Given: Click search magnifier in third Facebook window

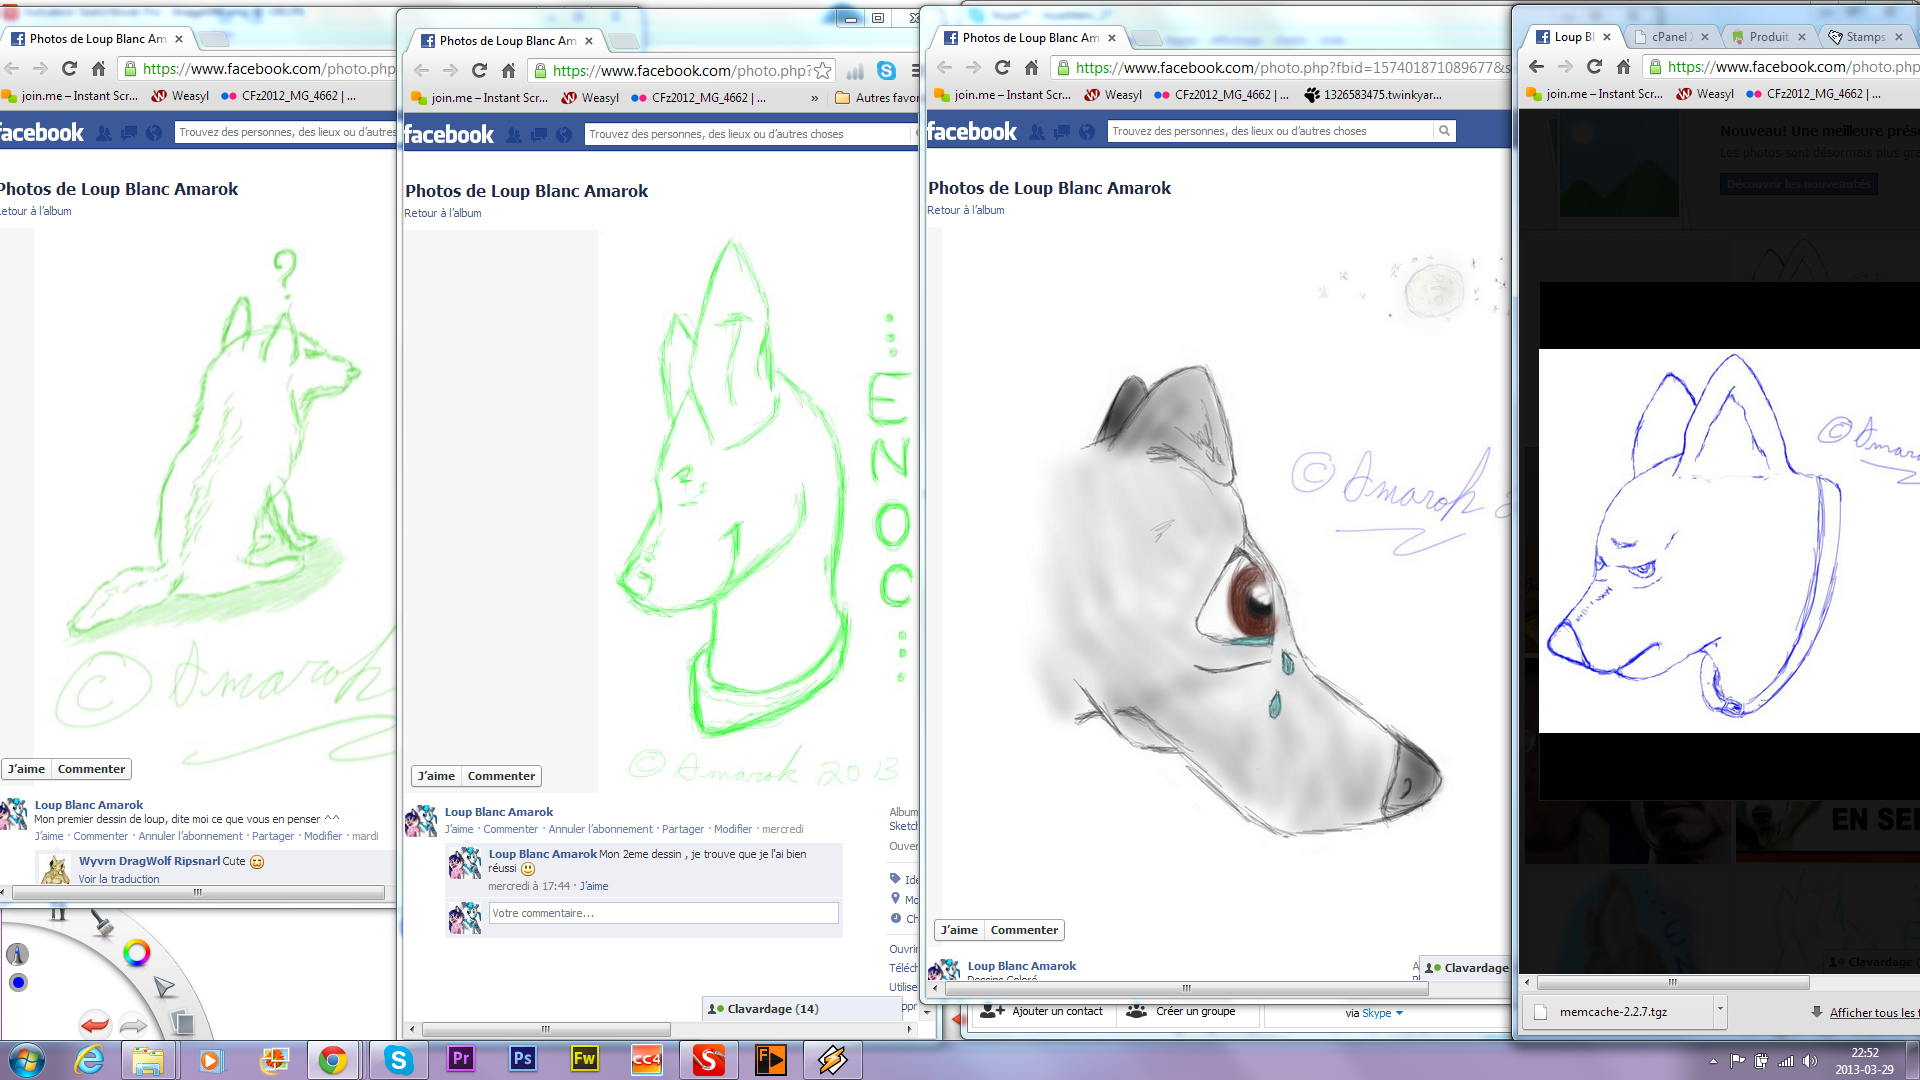Looking at the screenshot, I should 1444,131.
